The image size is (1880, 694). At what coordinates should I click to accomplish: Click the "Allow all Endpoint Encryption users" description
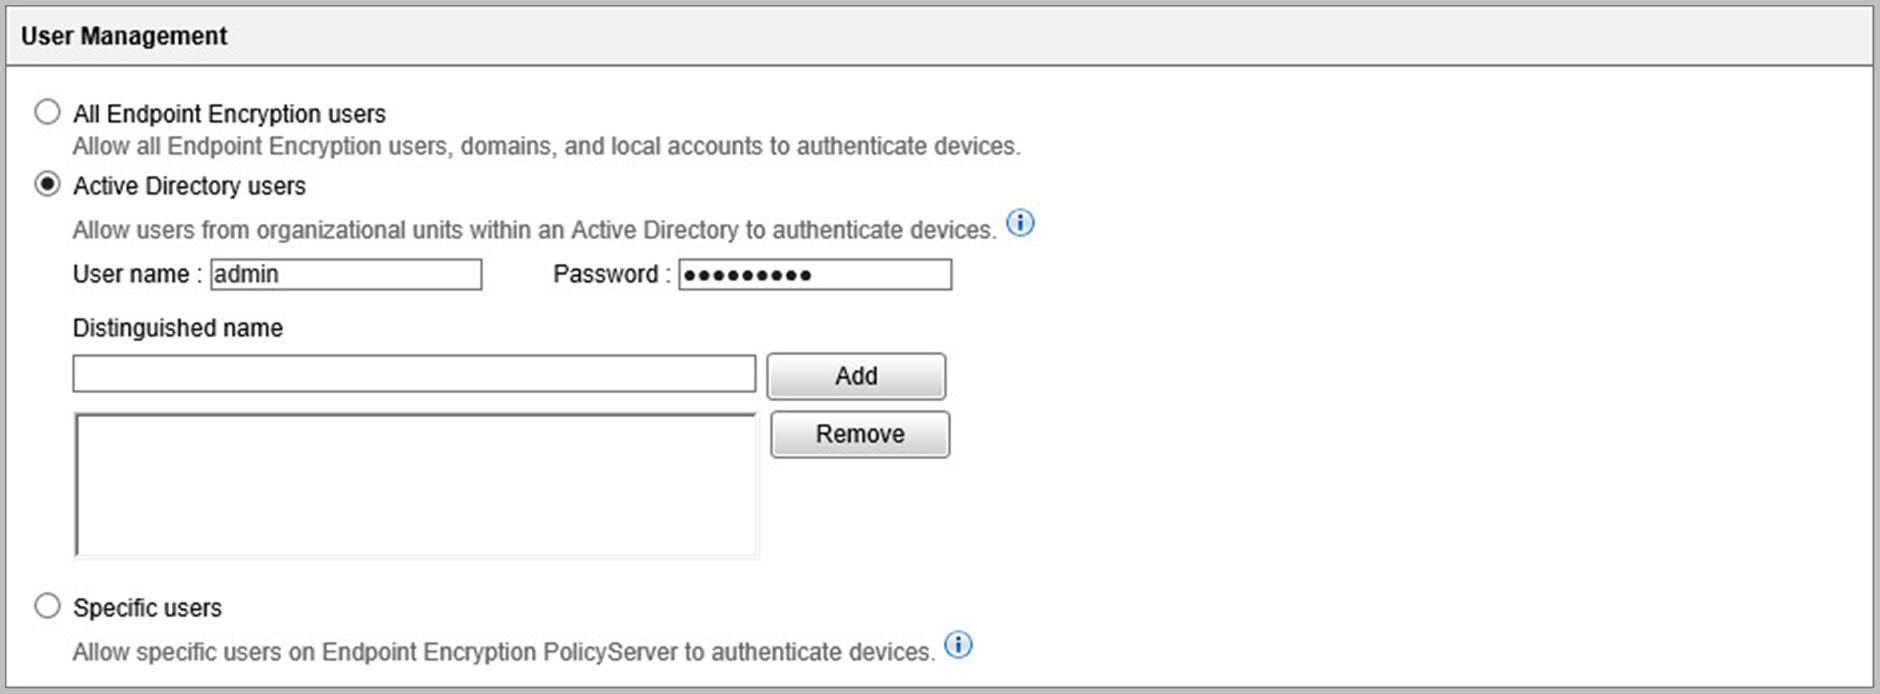click(x=546, y=147)
